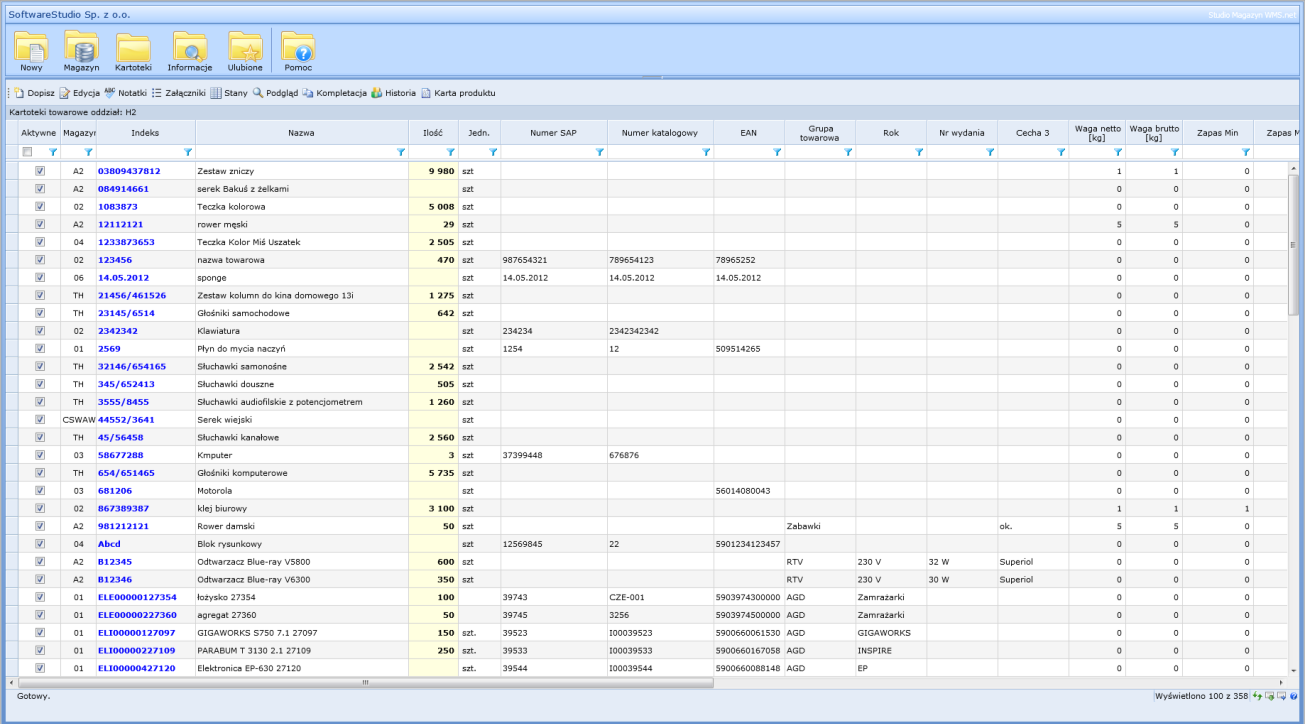The image size is (1305, 724).
Task: Toggle Aktywne checkbox for Klawiatura row
Action: [x=40, y=331]
